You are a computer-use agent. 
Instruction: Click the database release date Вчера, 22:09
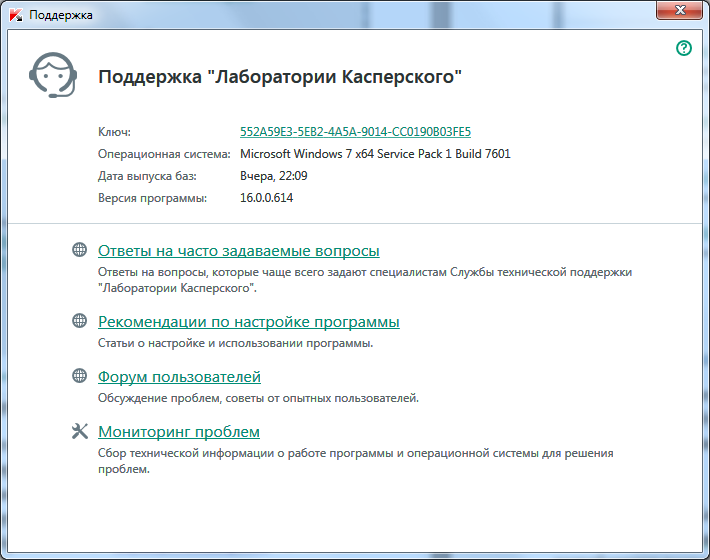(x=273, y=176)
